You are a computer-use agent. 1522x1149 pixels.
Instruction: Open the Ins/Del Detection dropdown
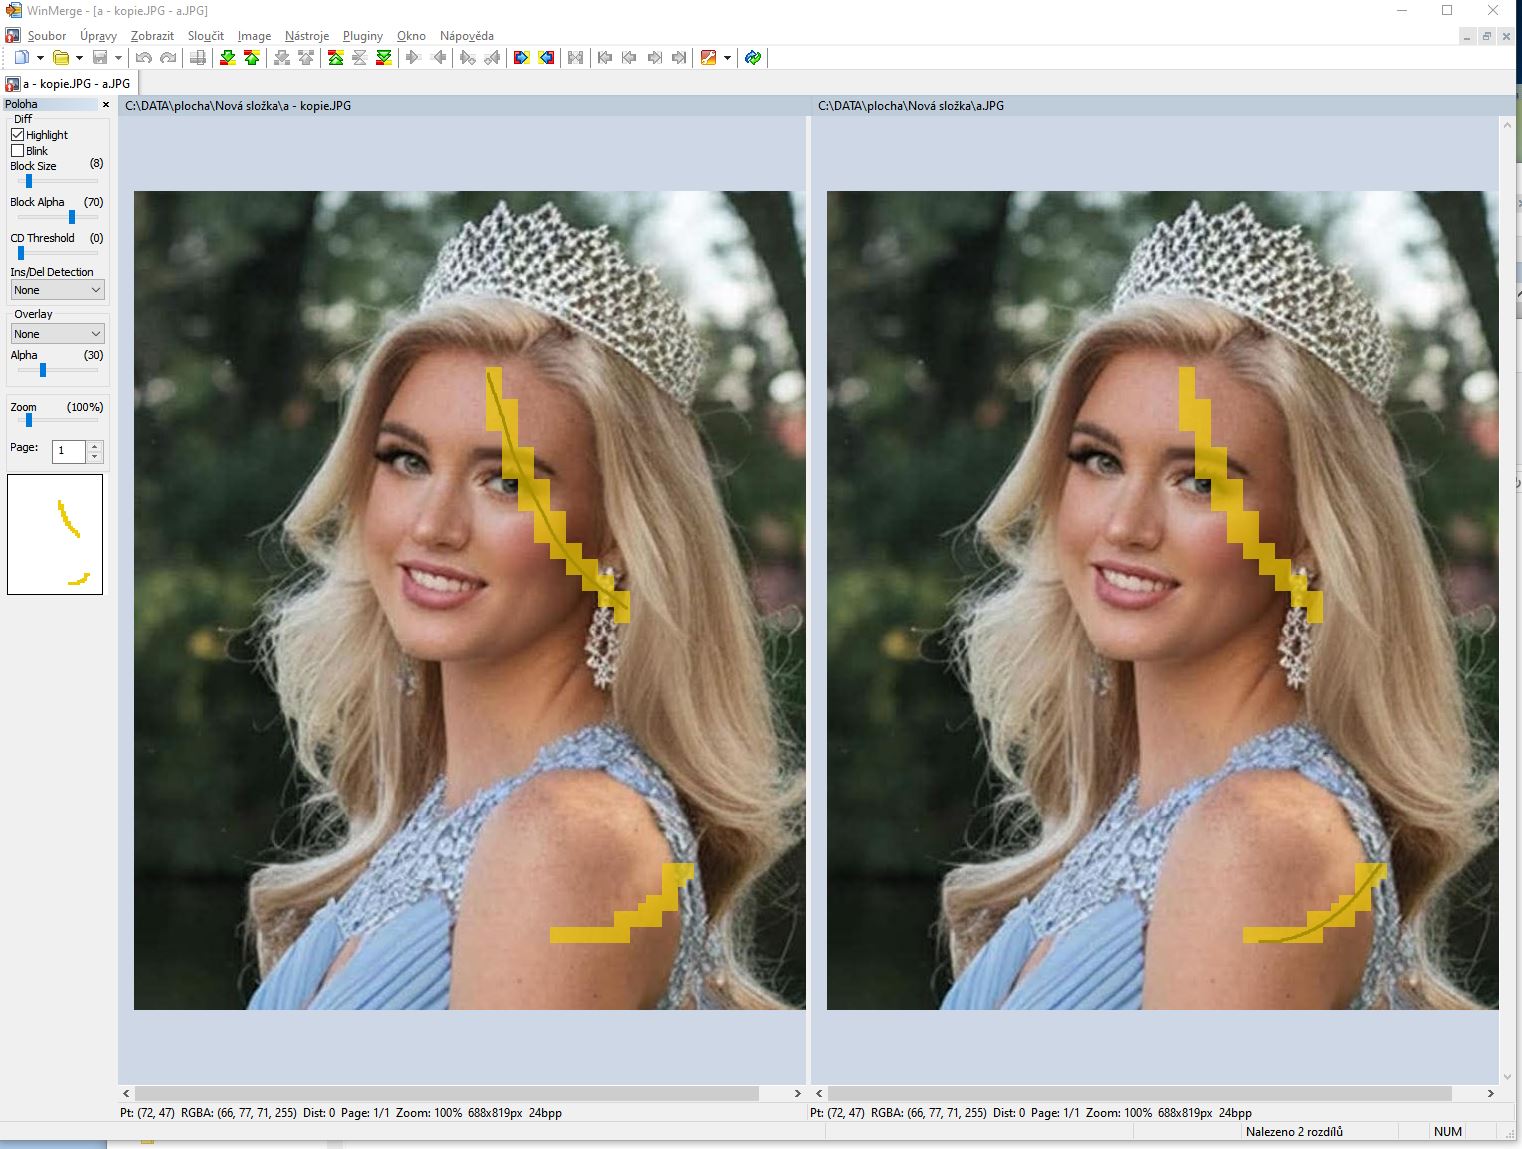pos(57,290)
